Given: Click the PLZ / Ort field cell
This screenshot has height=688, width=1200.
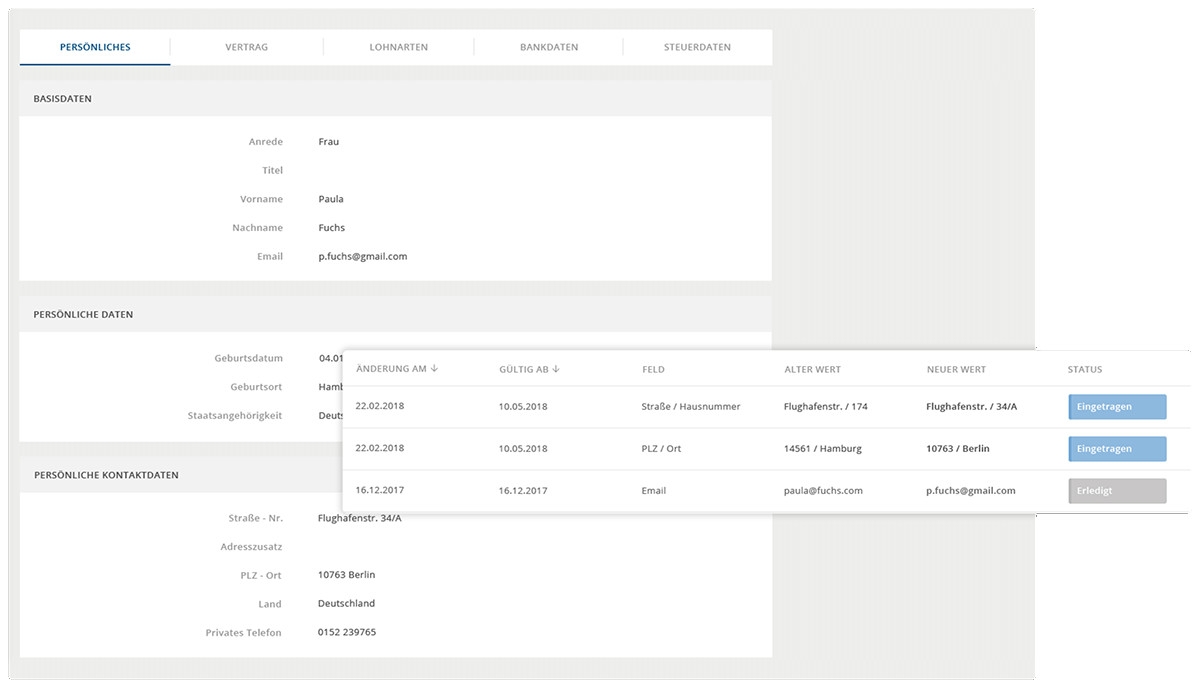Looking at the screenshot, I should [661, 449].
